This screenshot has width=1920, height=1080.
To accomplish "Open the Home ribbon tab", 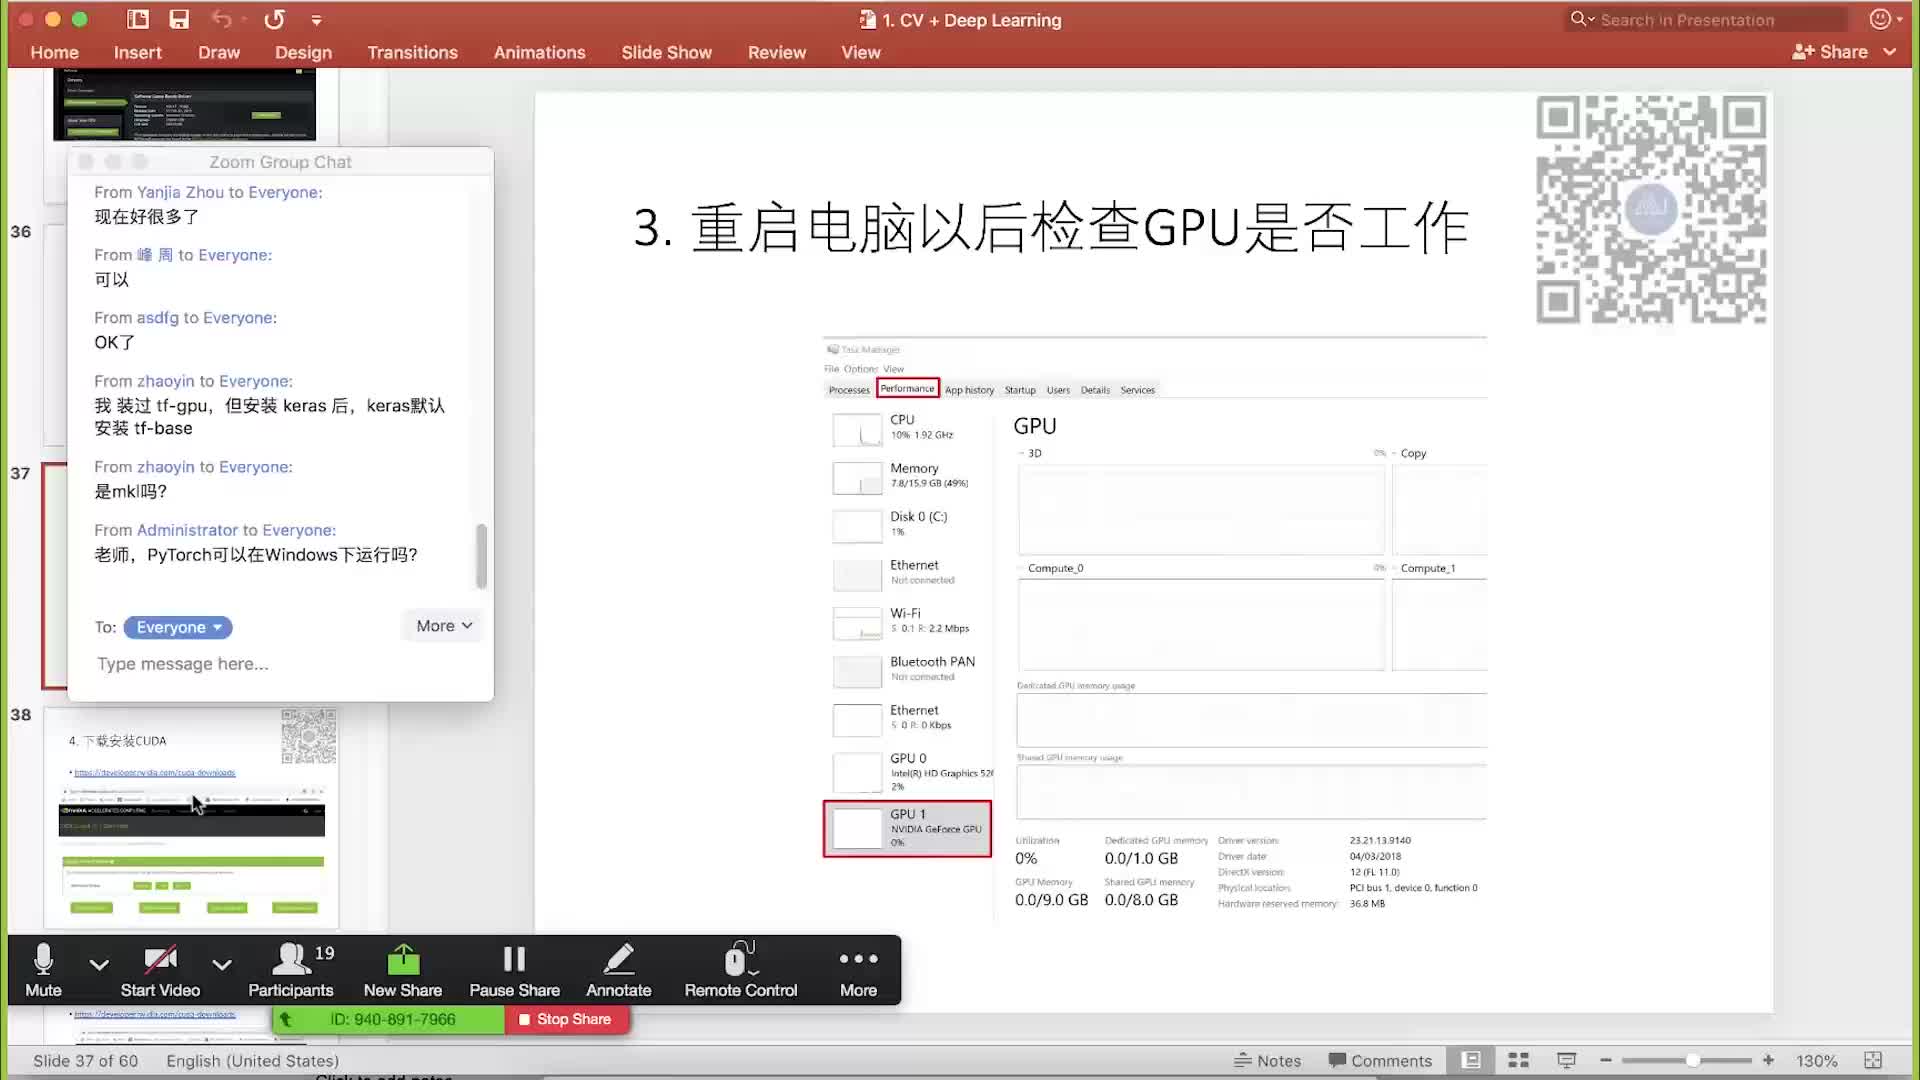I will click(x=54, y=52).
